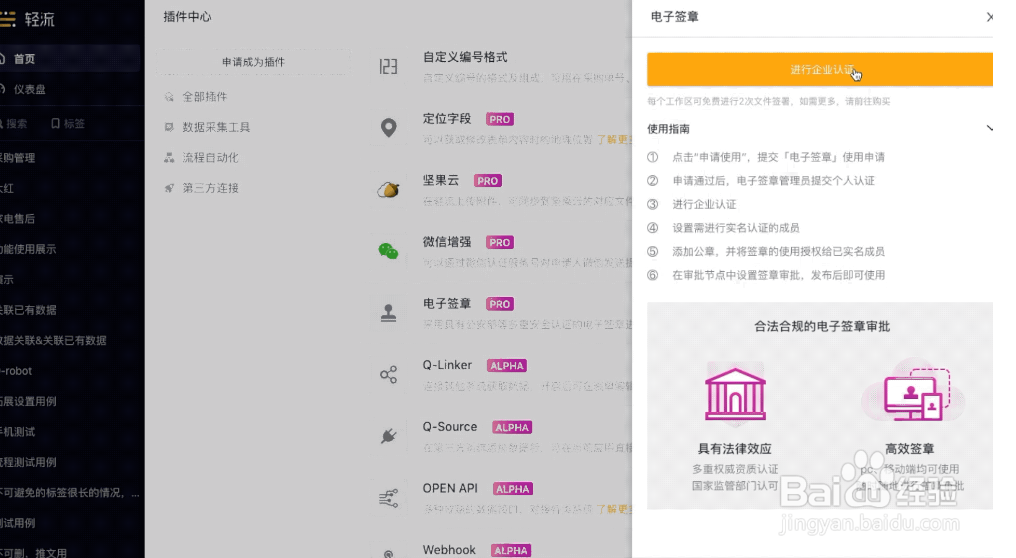The height and width of the screenshot is (558, 1016).
Task: Click the 电子签章 plugin title
Action: click(446, 303)
